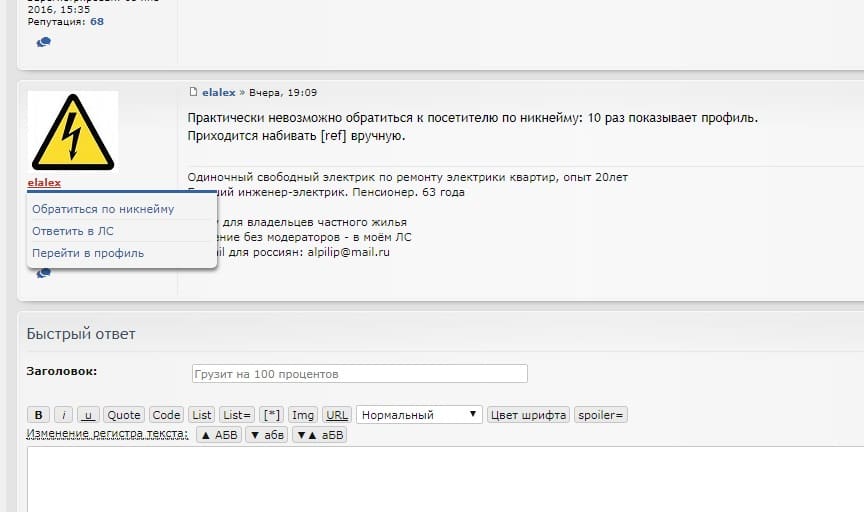Viewport: 864px width, 512px height.
Task: Choose Ответить в ЛС from popup
Action: coord(73,231)
